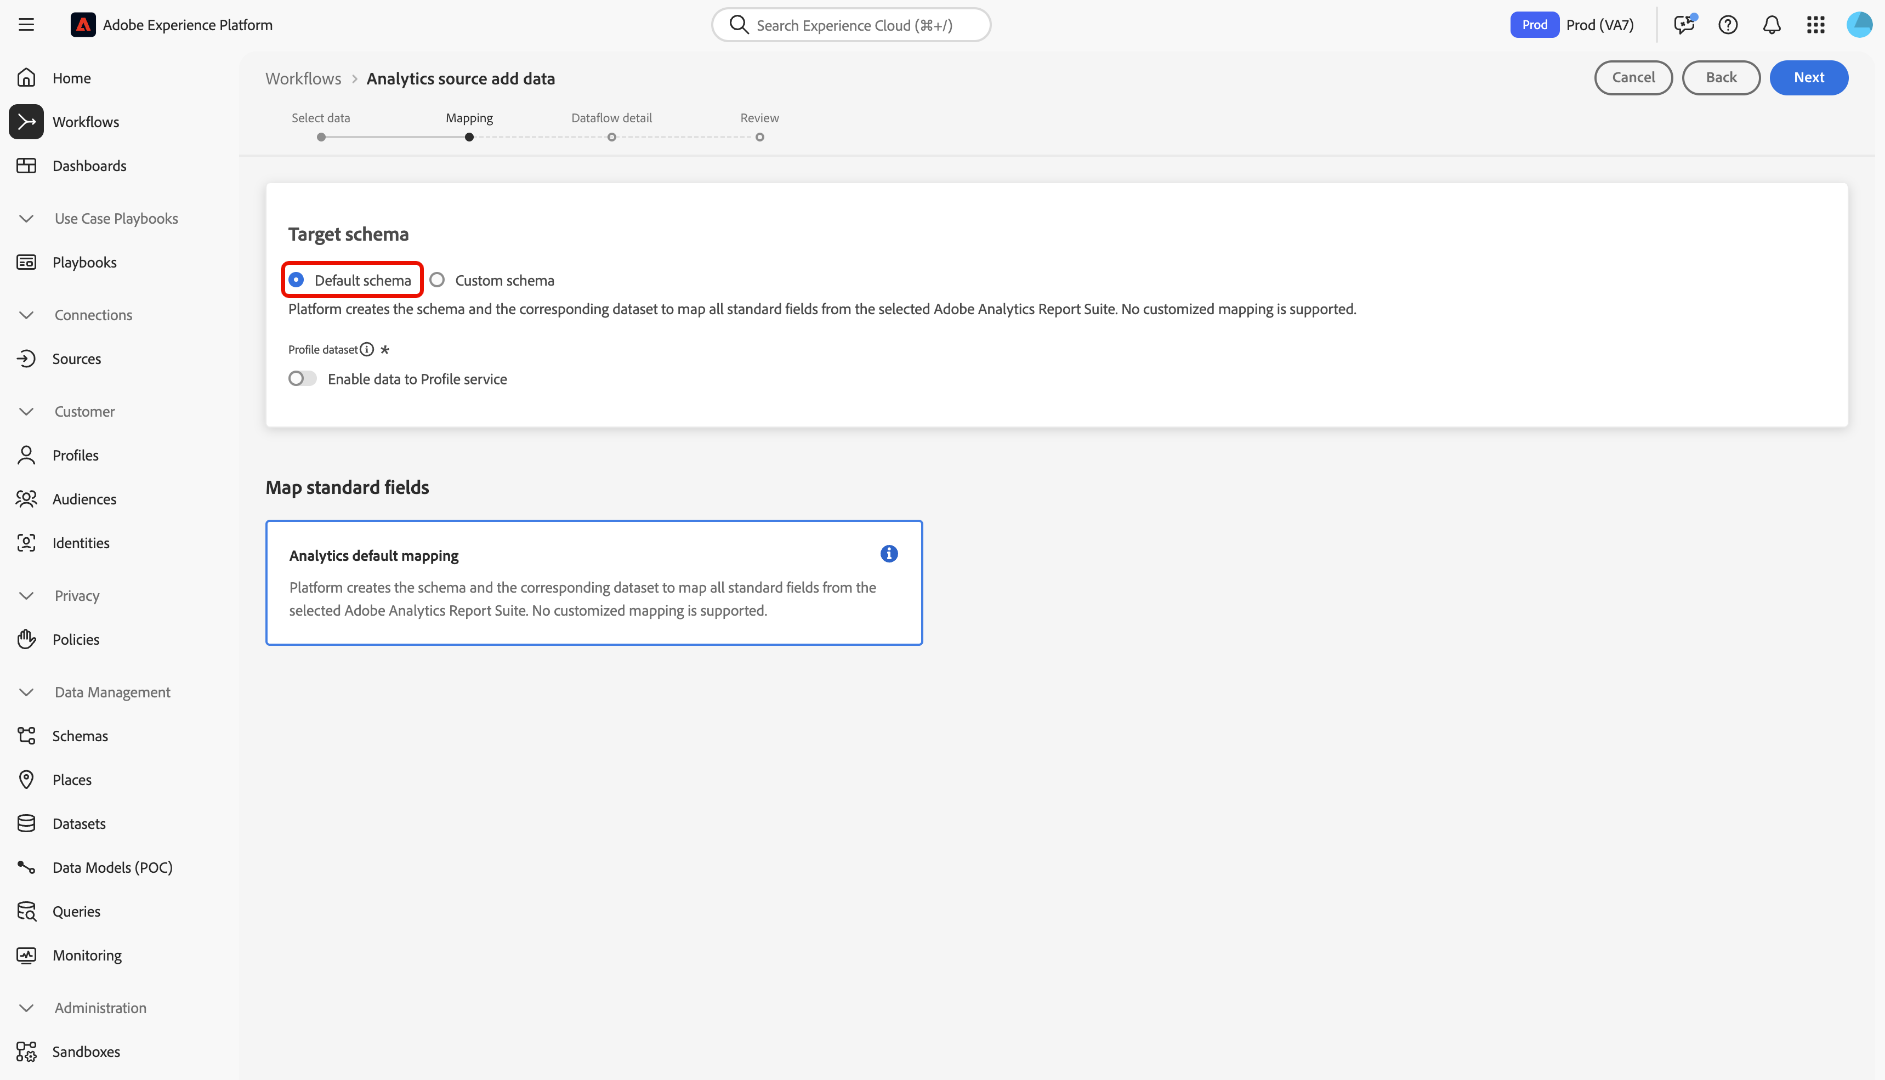
Task: Toggle Enable data to Profile service
Action: point(302,379)
